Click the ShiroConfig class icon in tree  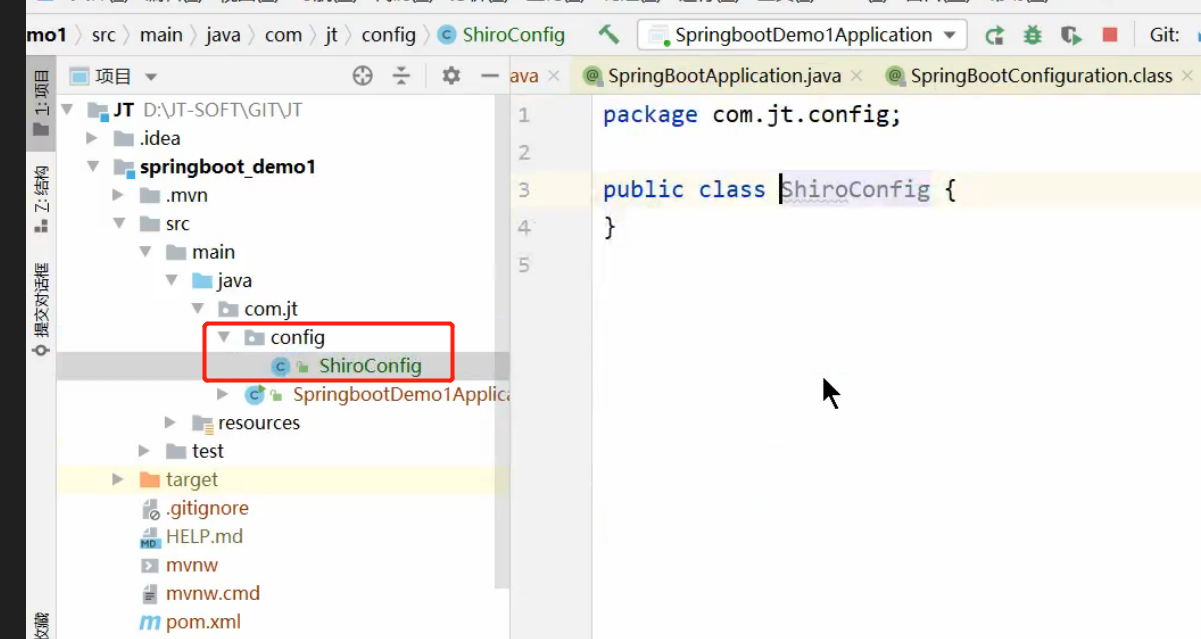(281, 366)
